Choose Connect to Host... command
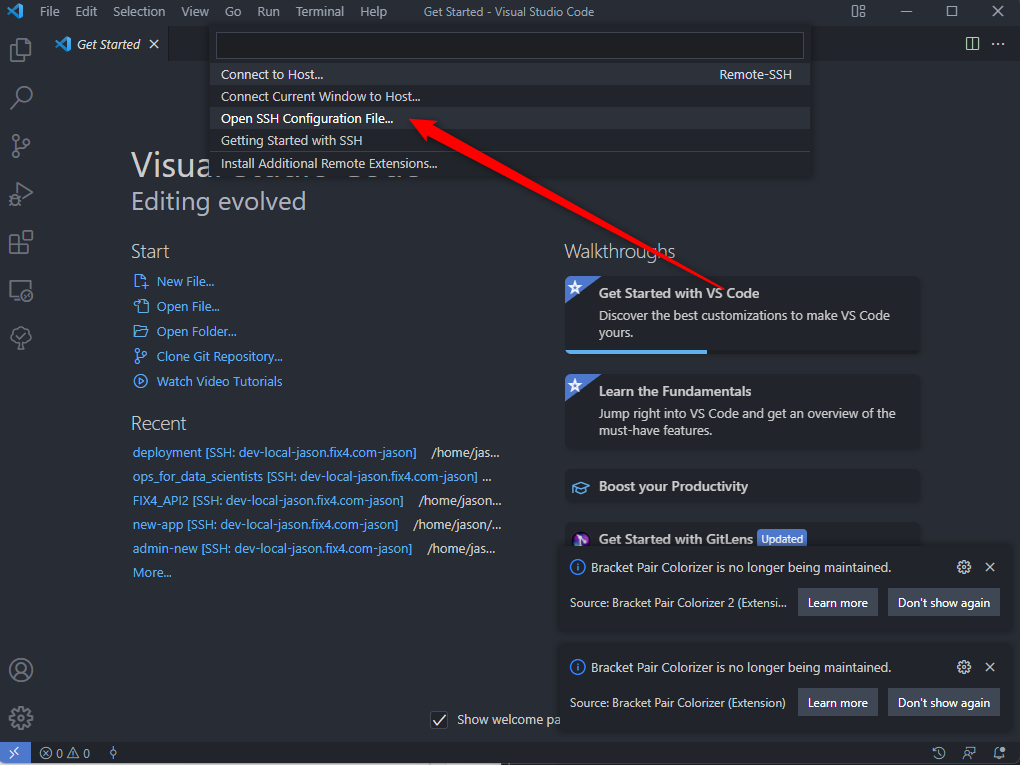Image resolution: width=1020 pixels, height=765 pixels. 510,74
